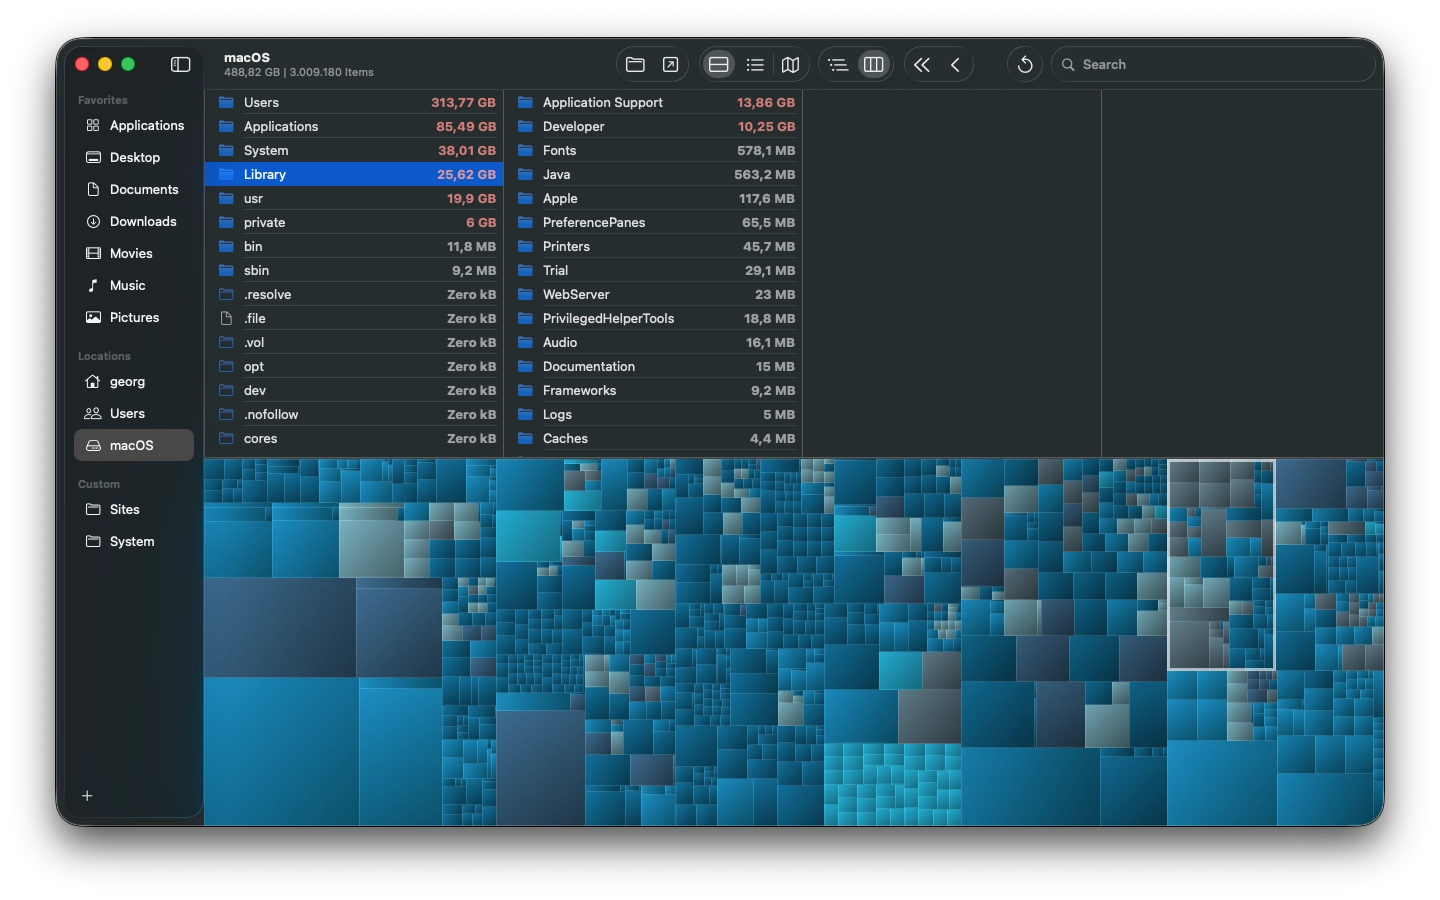Select the highlighted Library row

[x=354, y=174]
